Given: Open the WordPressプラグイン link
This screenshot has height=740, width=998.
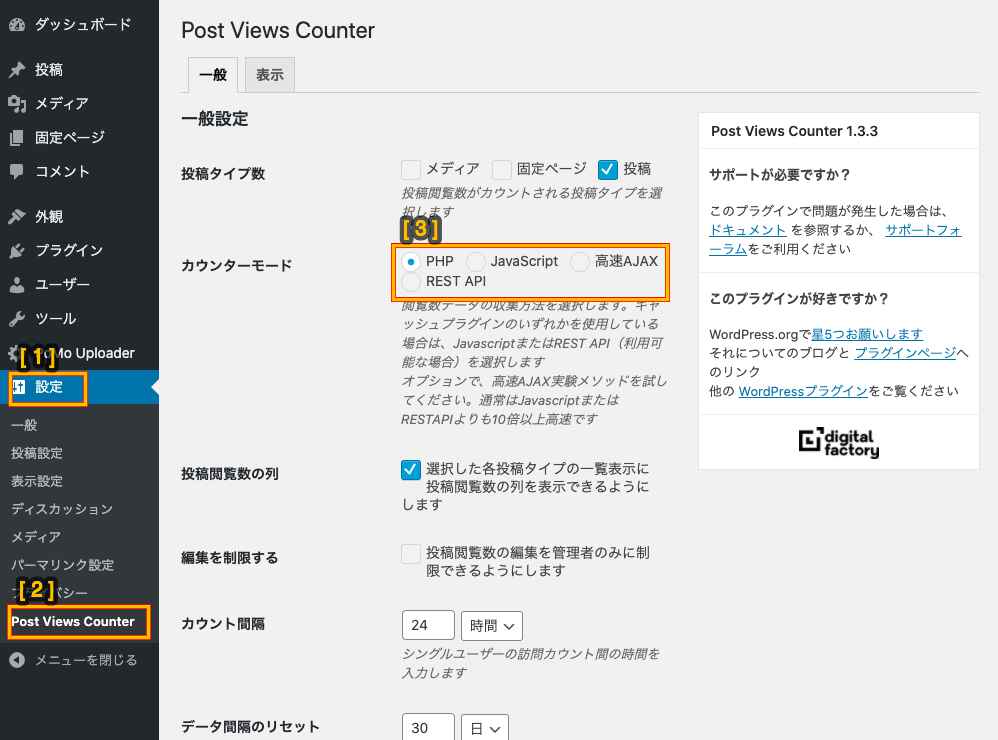Looking at the screenshot, I should (x=803, y=391).
